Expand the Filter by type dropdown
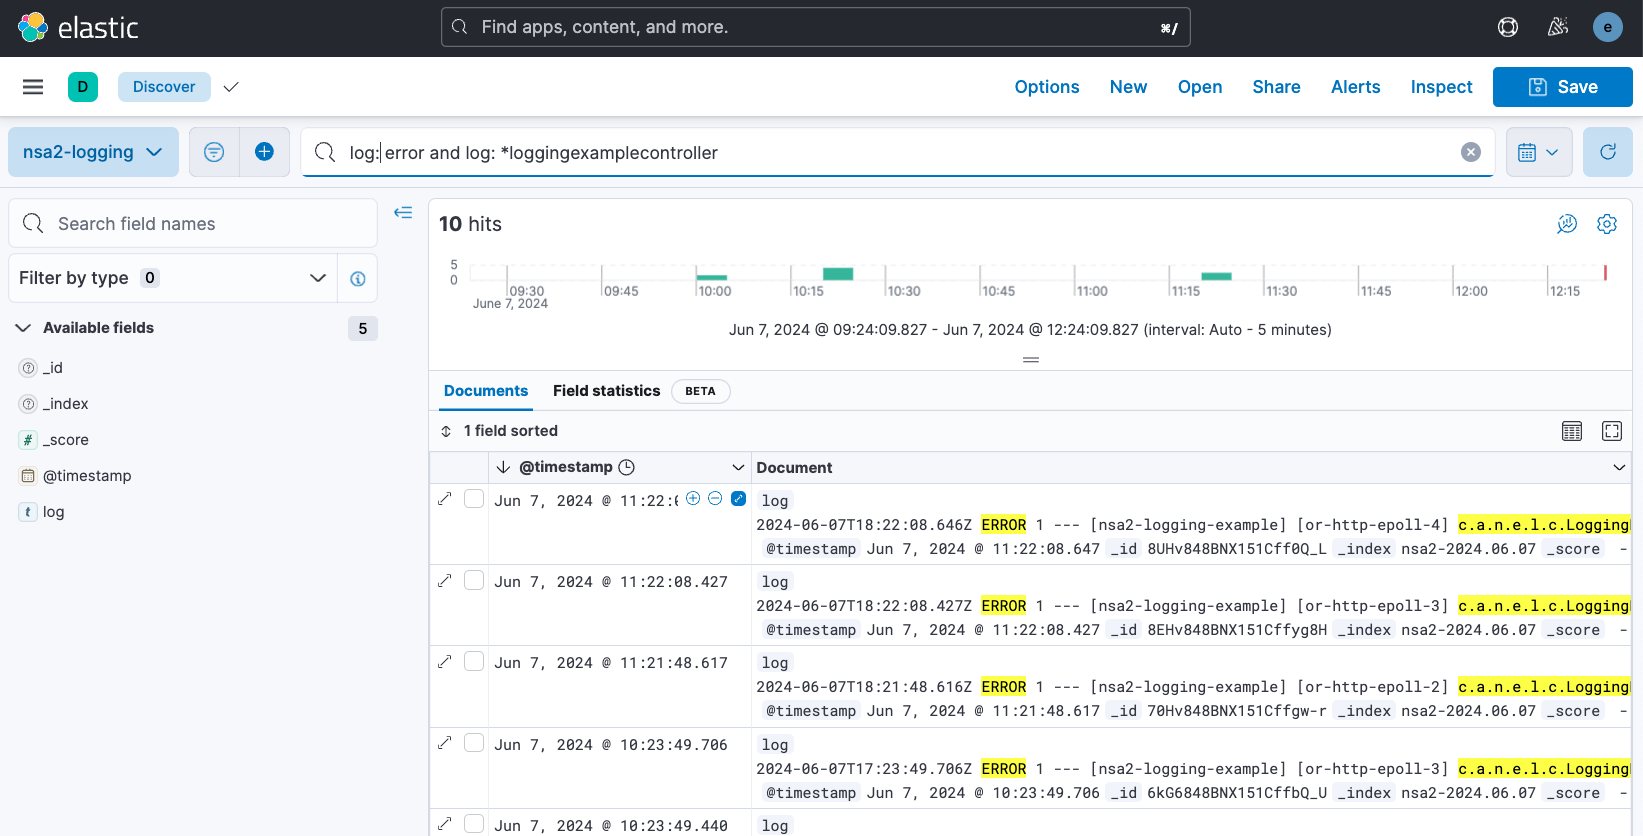This screenshot has height=836, width=1643. pos(173,278)
